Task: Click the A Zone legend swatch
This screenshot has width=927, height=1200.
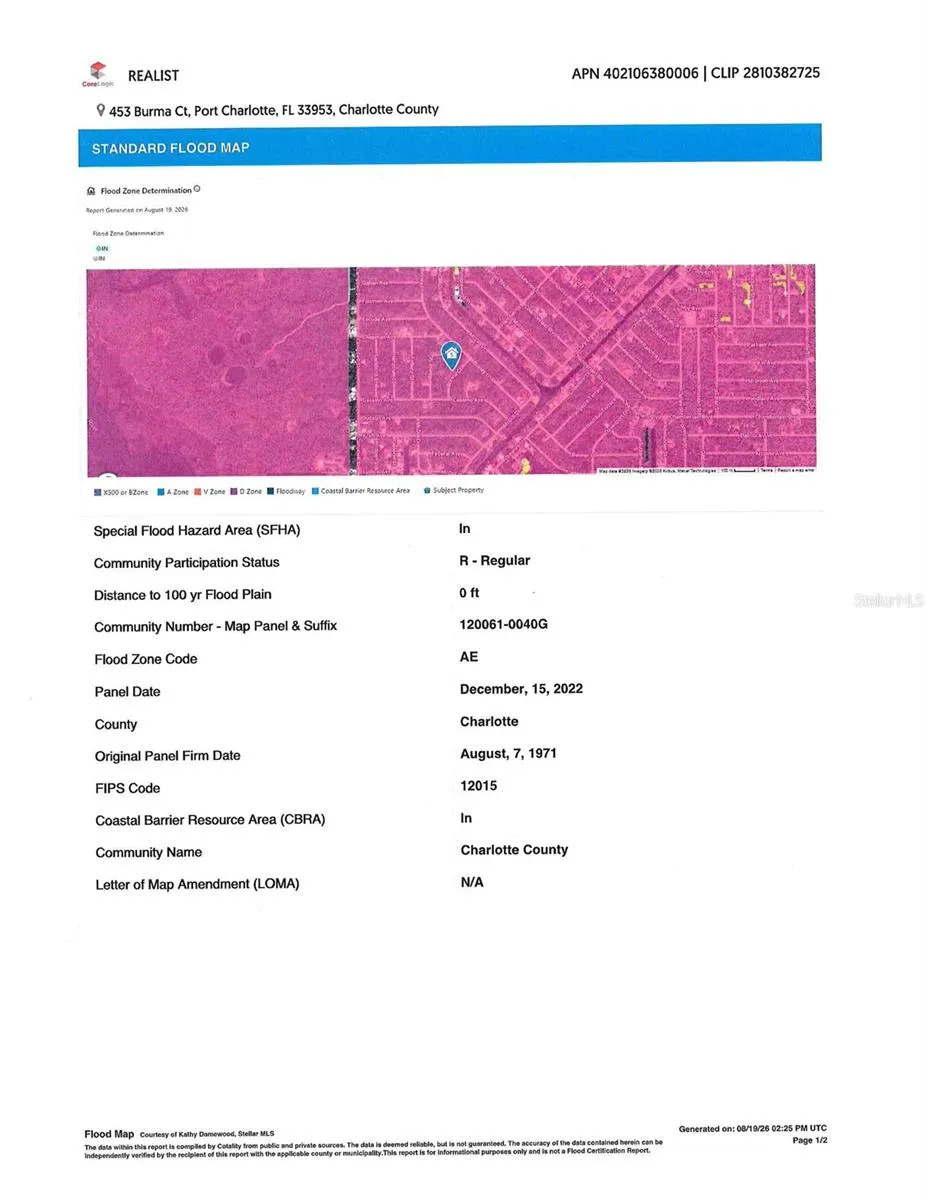Action: click(161, 492)
